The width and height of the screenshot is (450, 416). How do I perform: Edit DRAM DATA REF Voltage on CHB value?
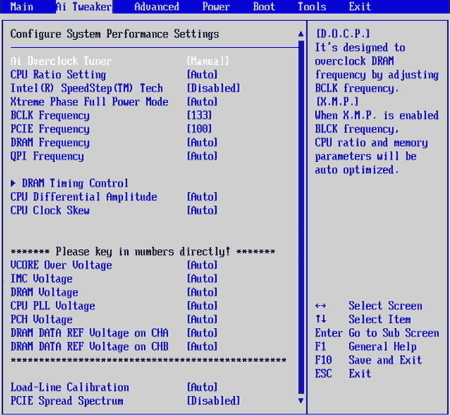click(202, 347)
